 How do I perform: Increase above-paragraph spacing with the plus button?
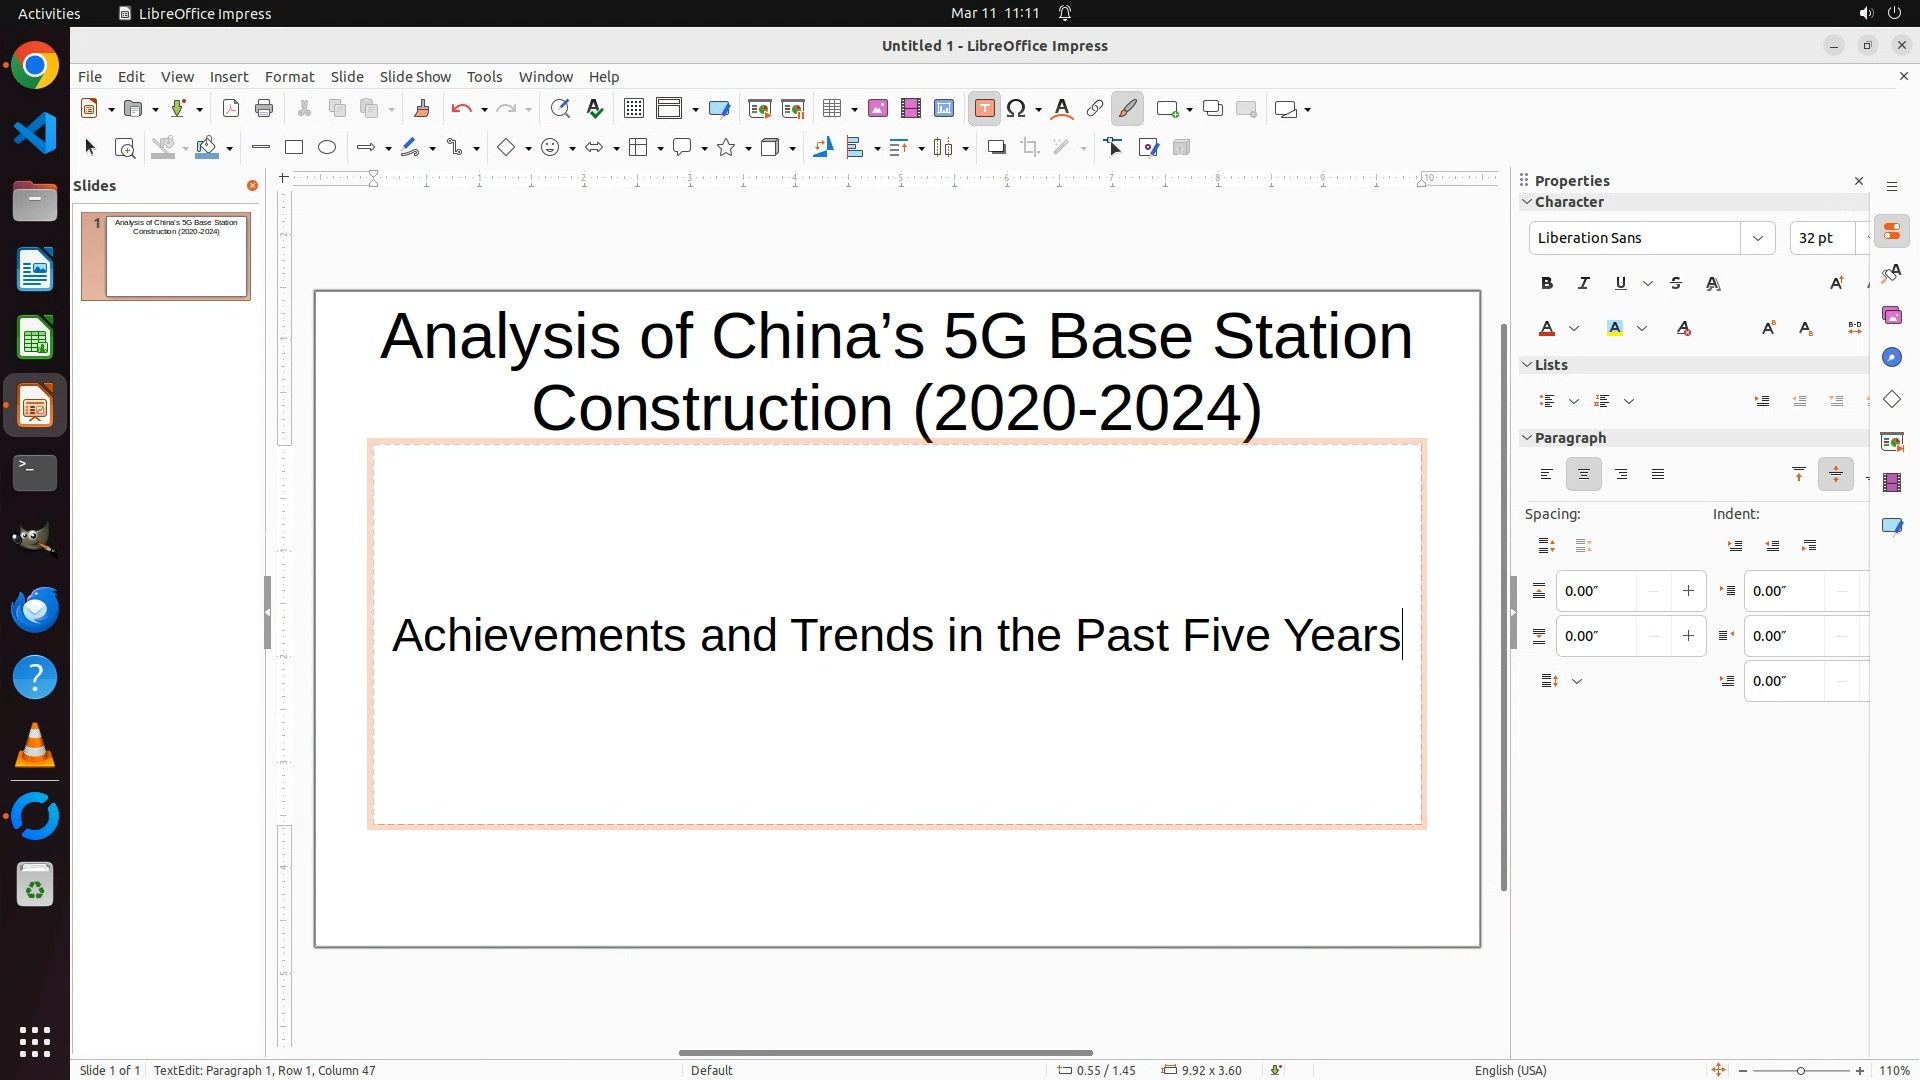(x=1689, y=591)
